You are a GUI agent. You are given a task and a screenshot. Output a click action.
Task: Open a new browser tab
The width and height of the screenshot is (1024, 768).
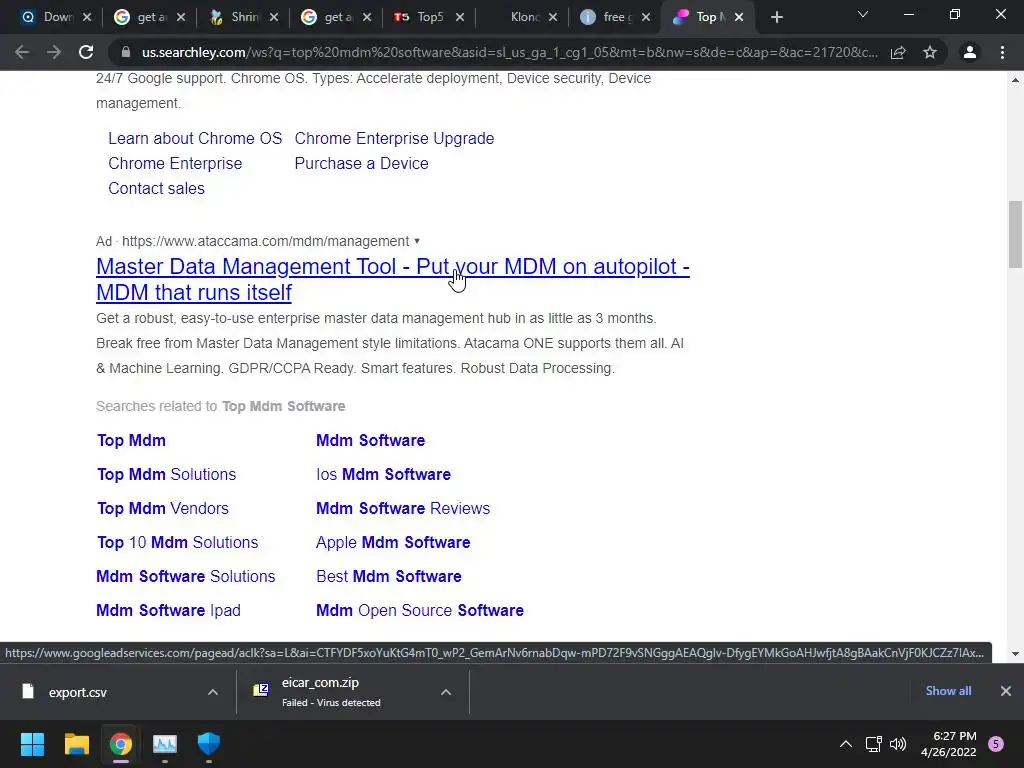tap(776, 18)
